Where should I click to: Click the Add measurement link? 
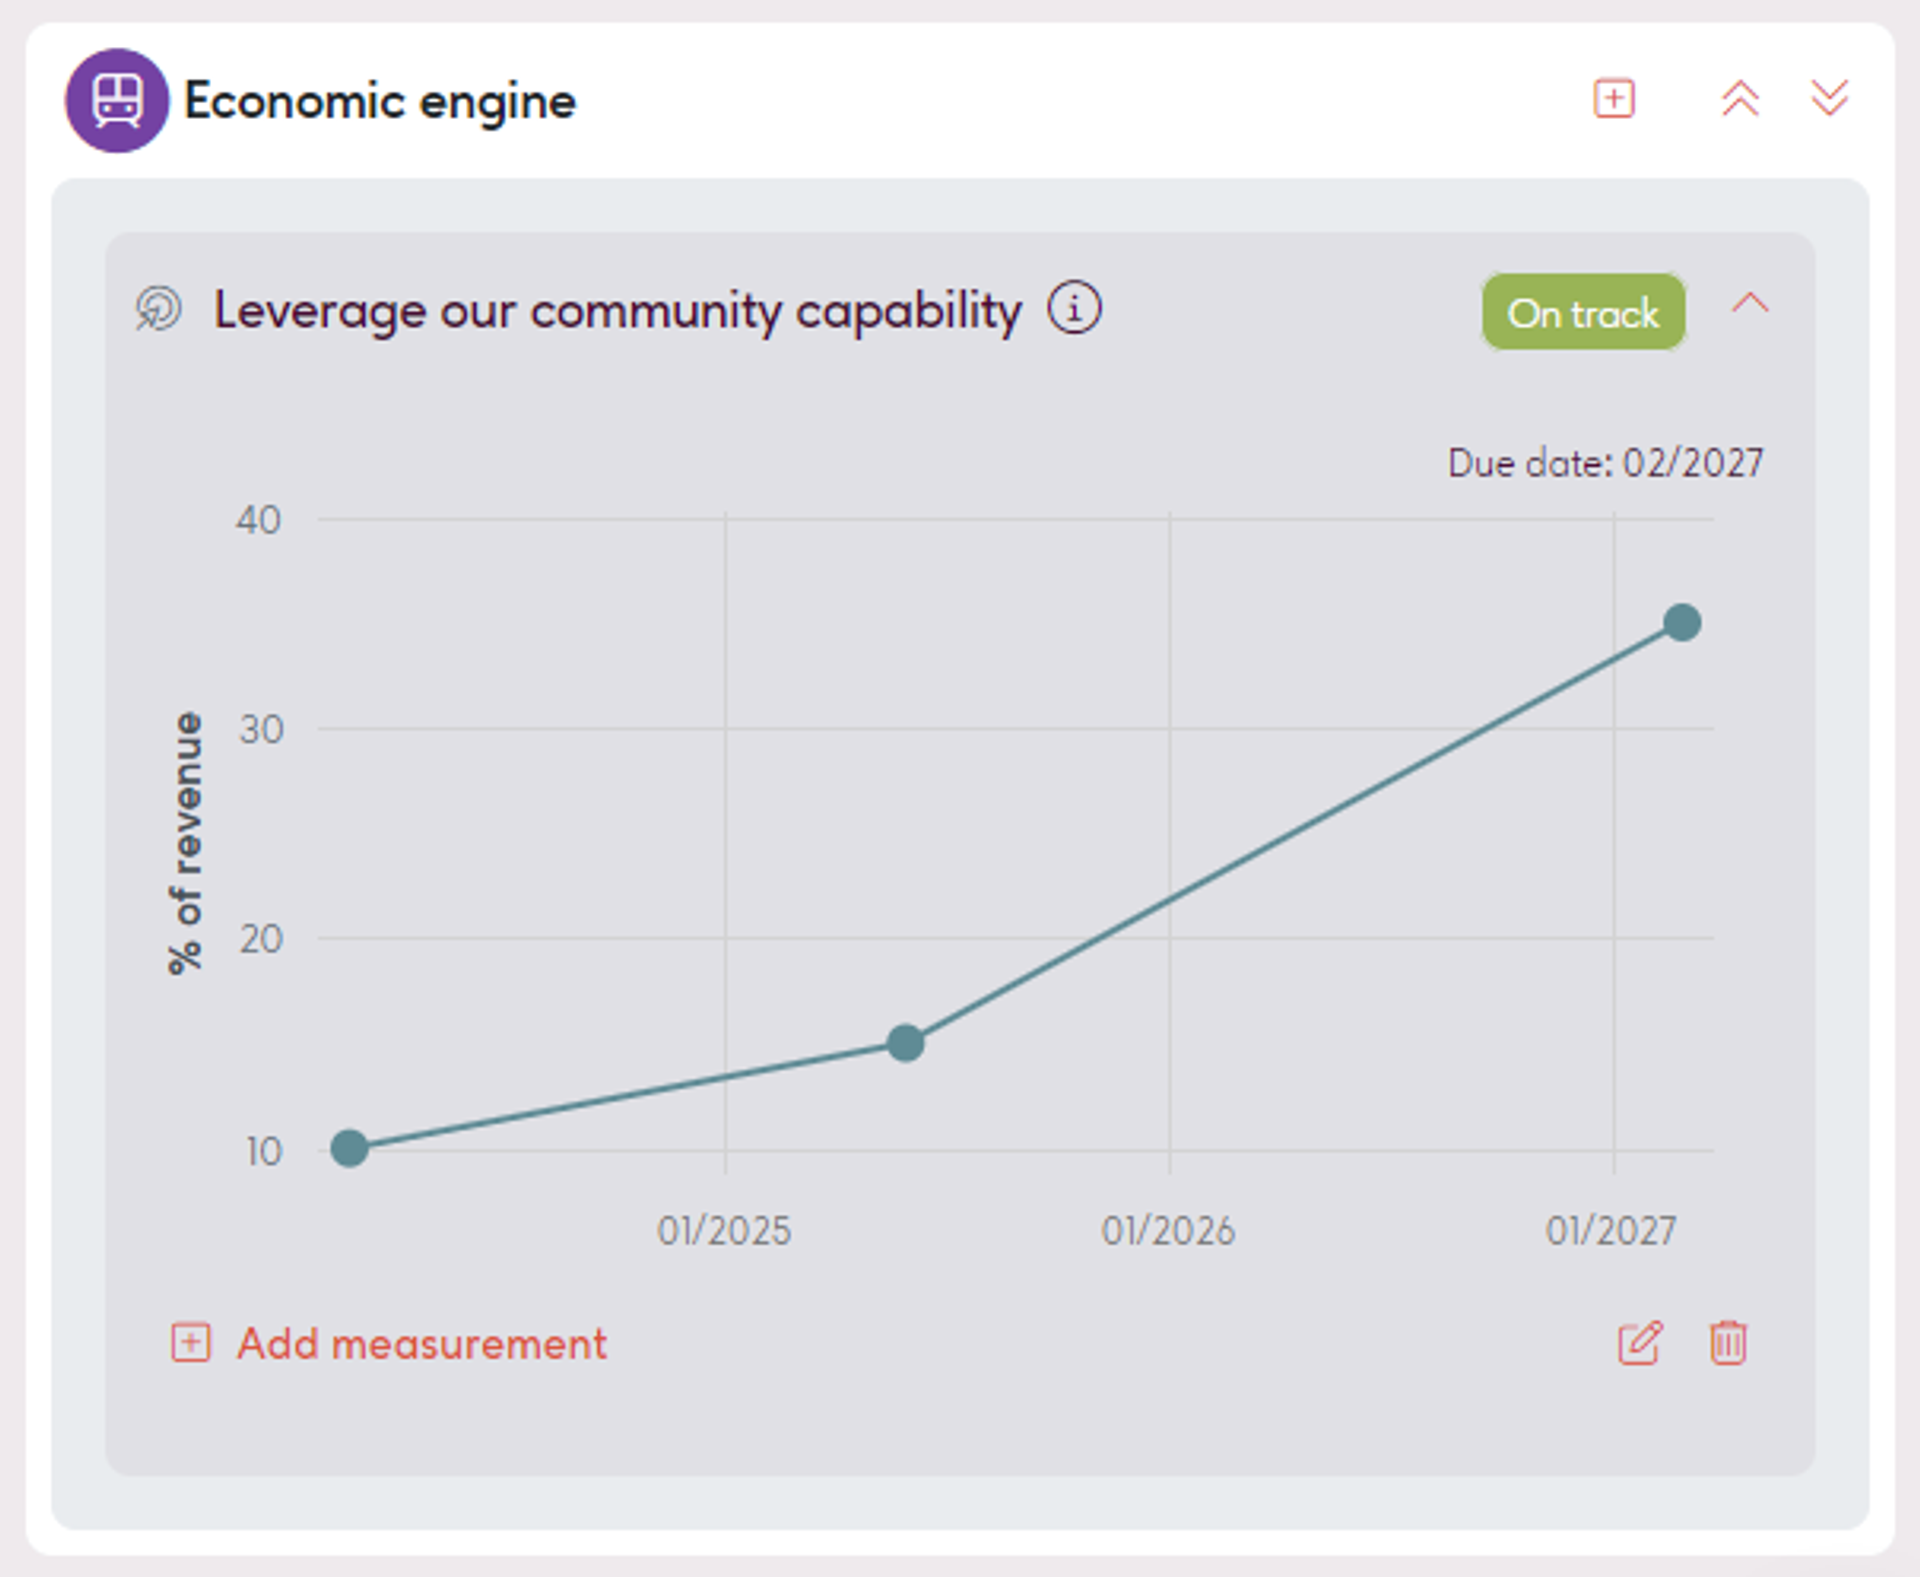[421, 1343]
